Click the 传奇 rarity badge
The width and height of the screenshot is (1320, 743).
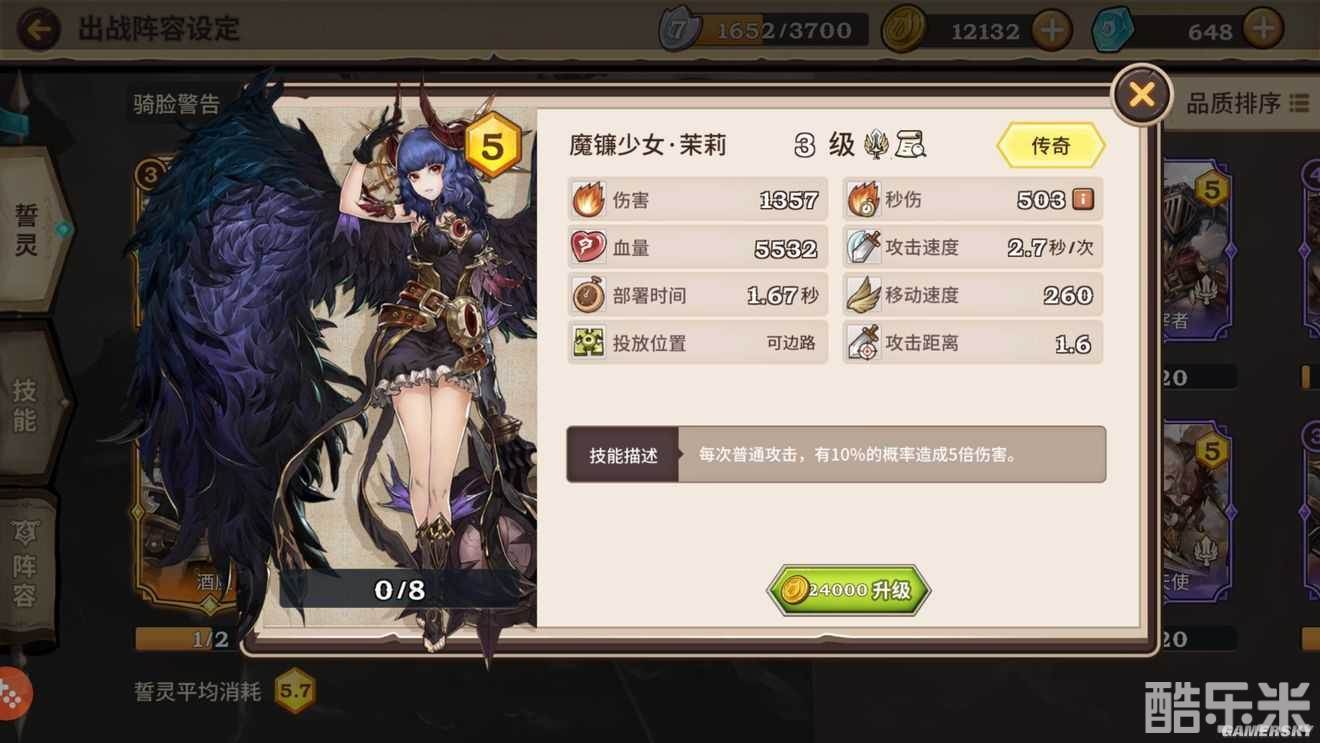click(1051, 146)
